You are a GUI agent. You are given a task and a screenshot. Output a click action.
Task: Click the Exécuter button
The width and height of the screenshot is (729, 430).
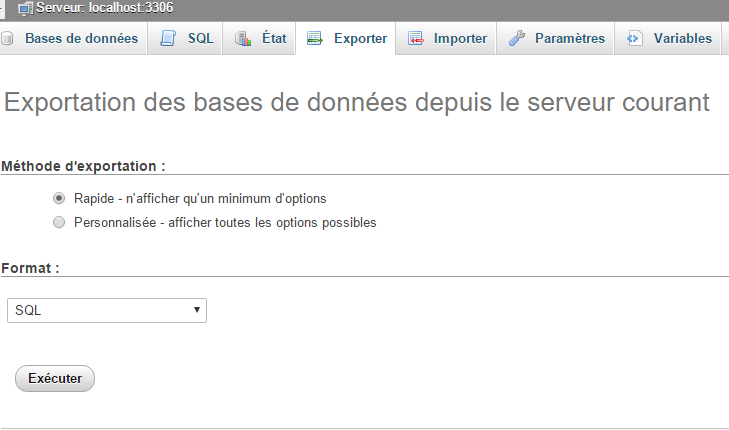pos(55,378)
